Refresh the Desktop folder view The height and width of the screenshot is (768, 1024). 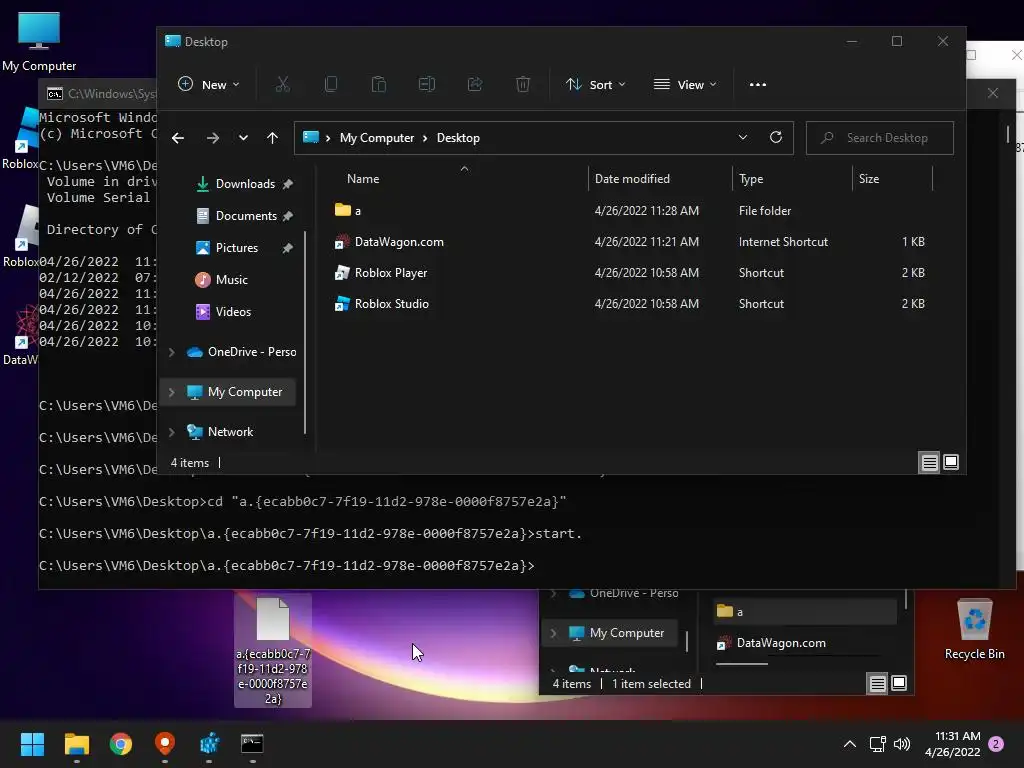coord(776,137)
